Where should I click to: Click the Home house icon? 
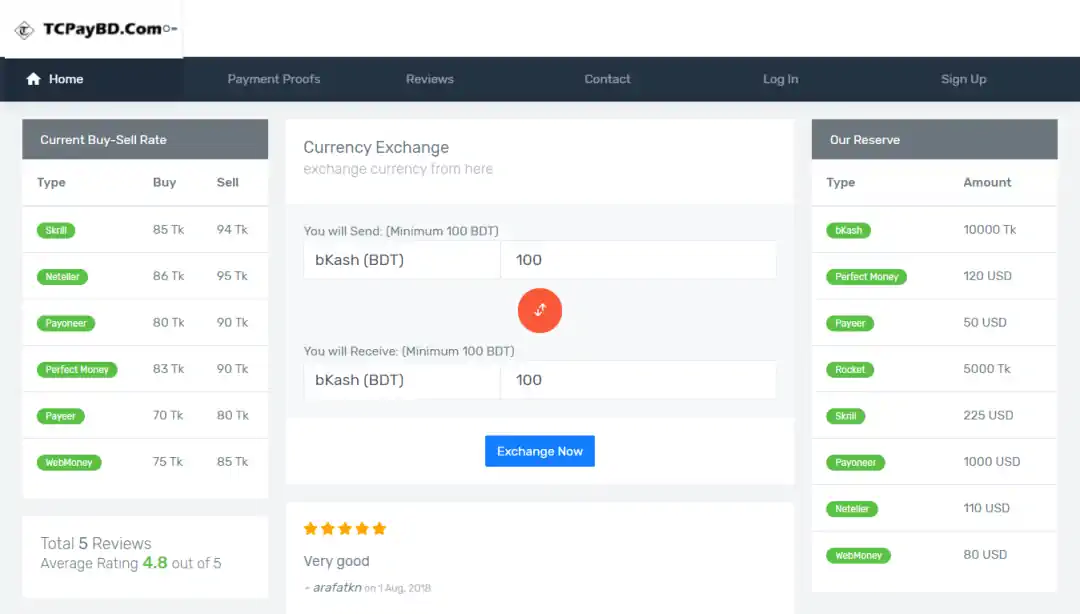[x=34, y=79]
